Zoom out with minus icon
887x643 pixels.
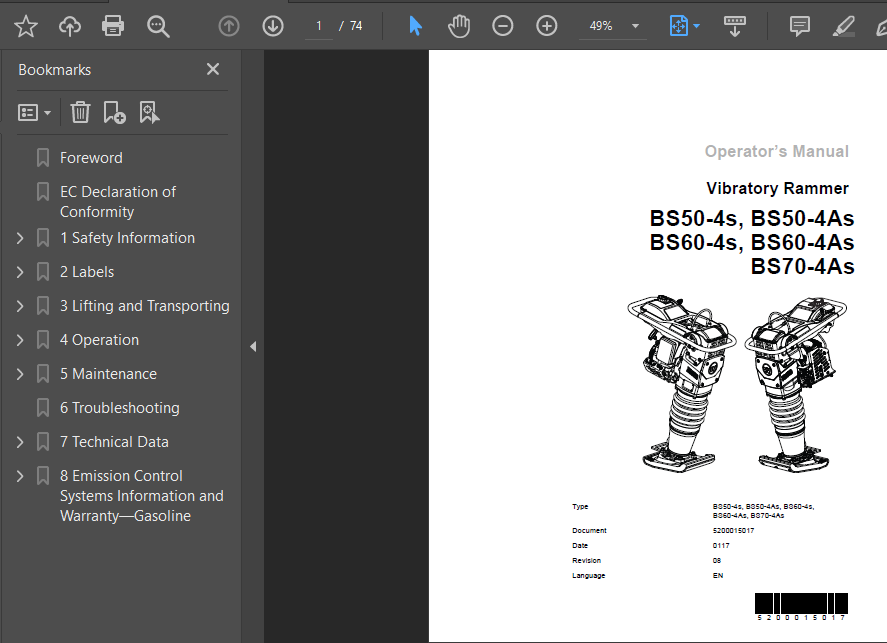pyautogui.click(x=502, y=26)
